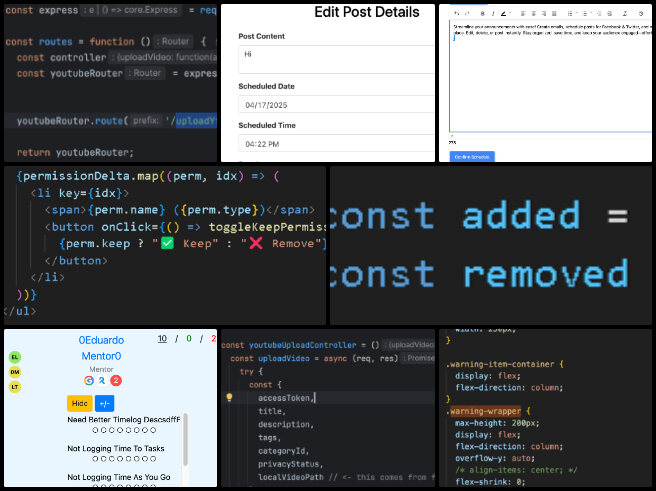This screenshot has height=491, width=656.
Task: Click the return youtubeRouter line
Action: coord(75,153)
